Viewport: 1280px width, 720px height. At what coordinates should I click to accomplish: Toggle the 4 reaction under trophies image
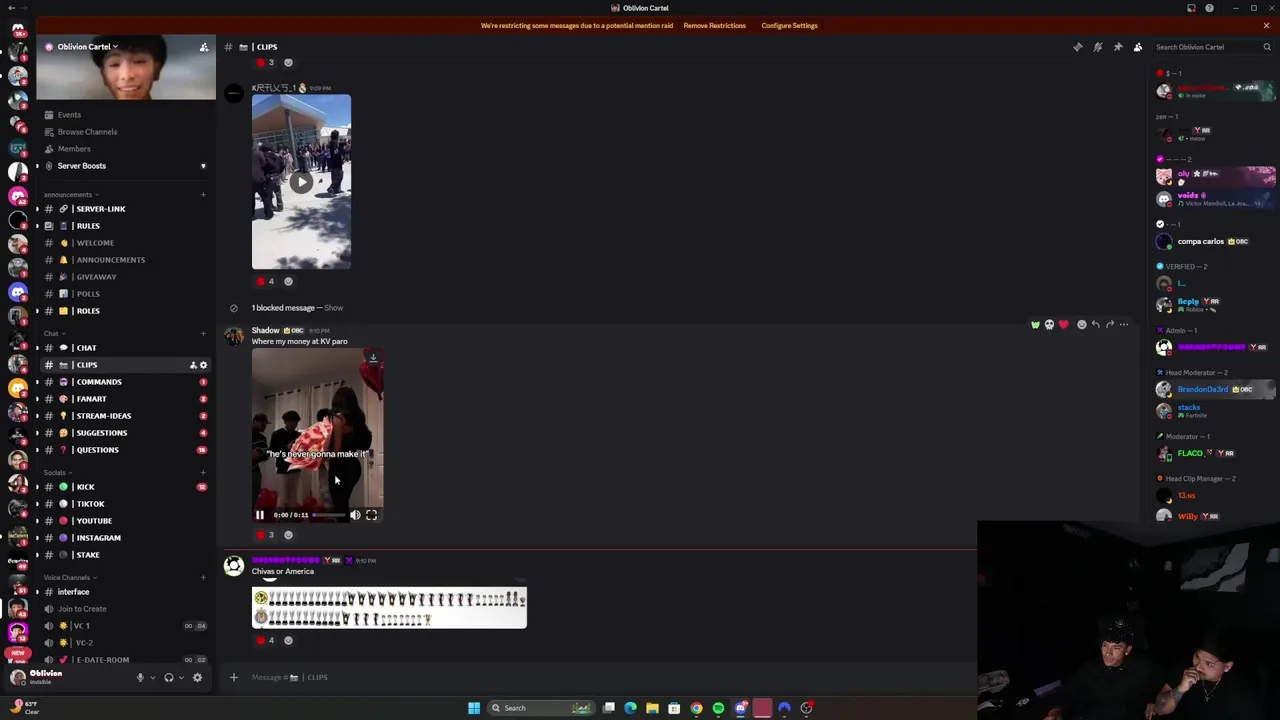point(265,641)
